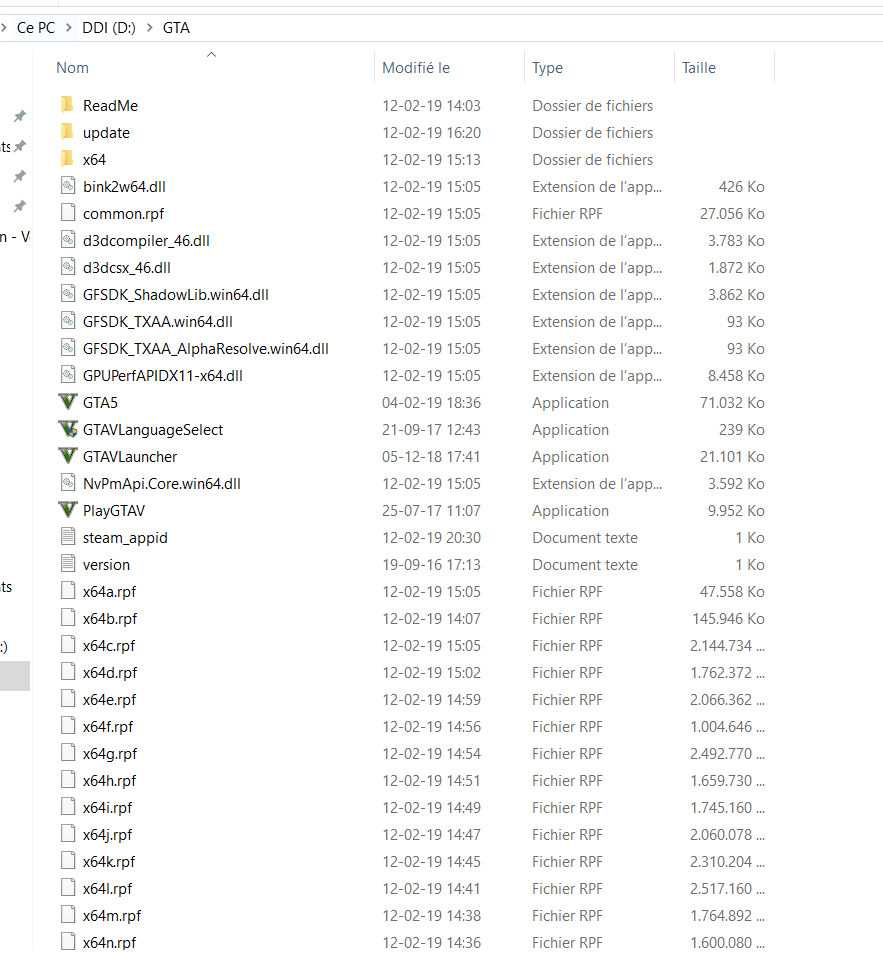Screen dimensions: 883x972
Task: Sort by the Modifié le column header
Action: [416, 68]
